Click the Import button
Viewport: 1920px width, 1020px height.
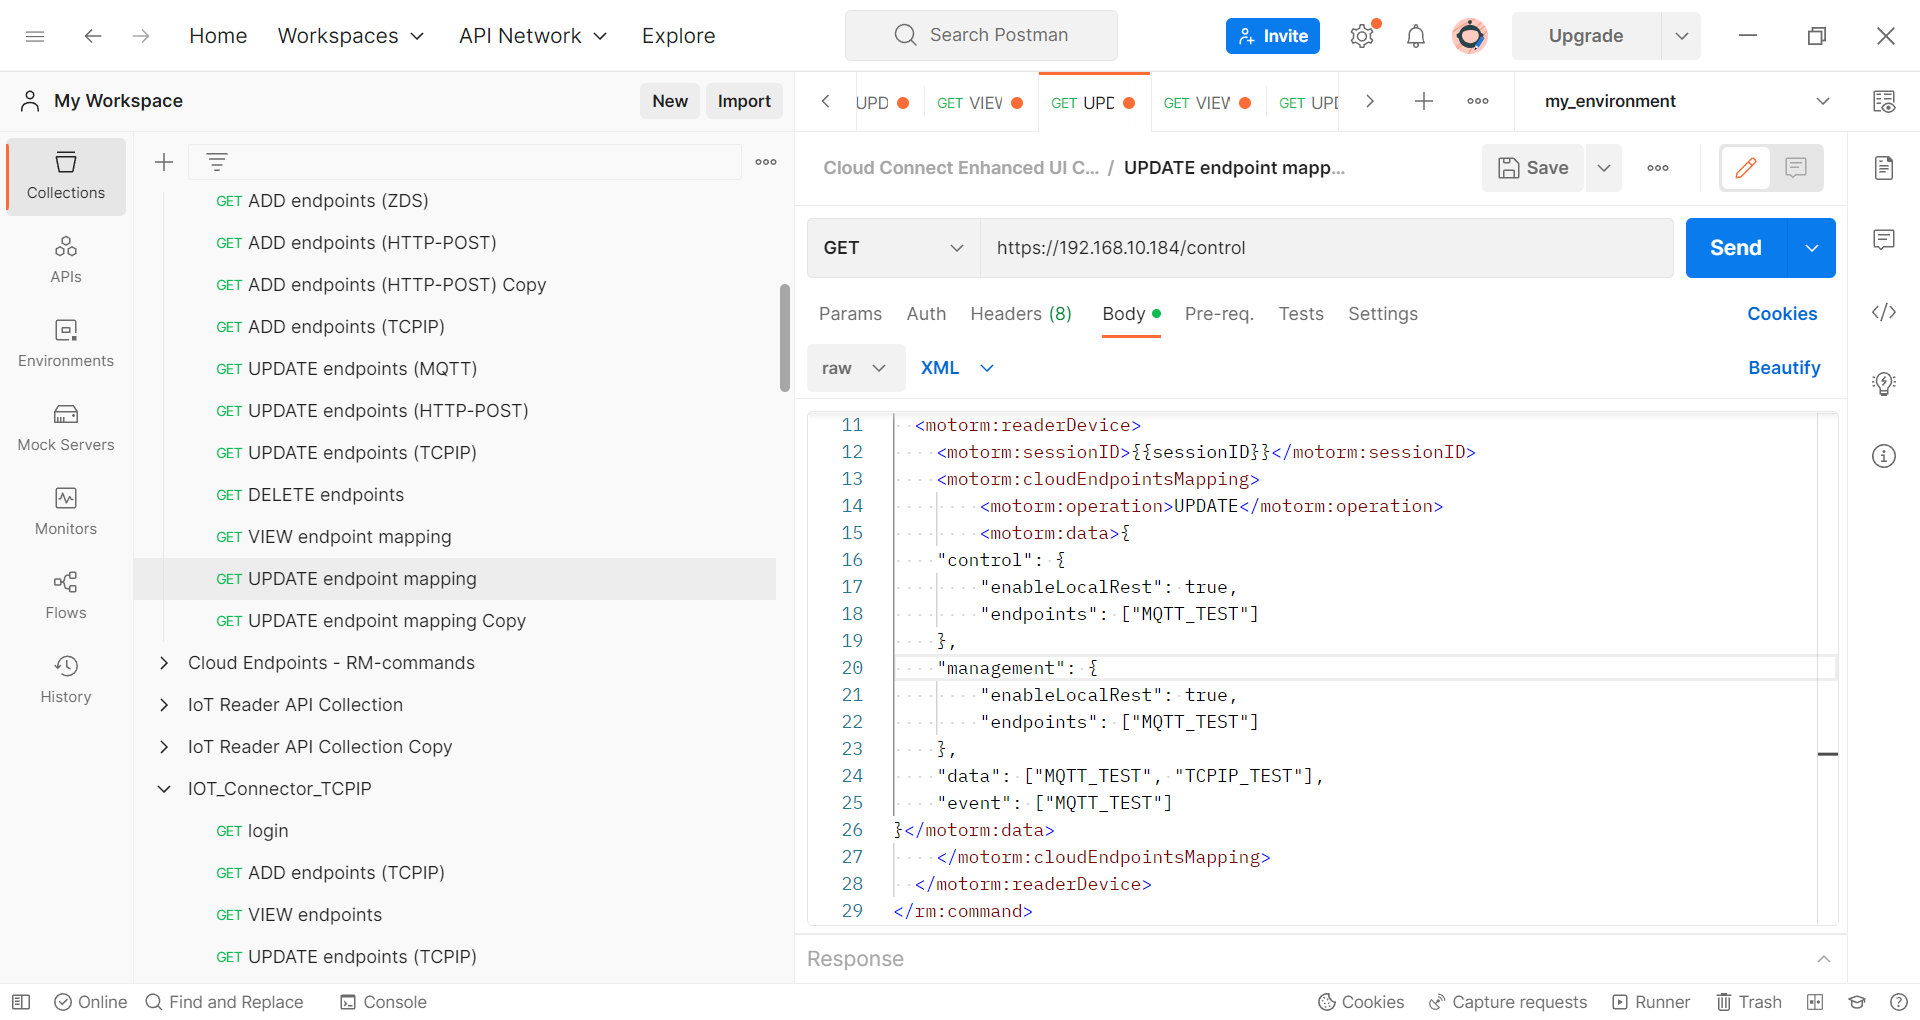tap(744, 101)
